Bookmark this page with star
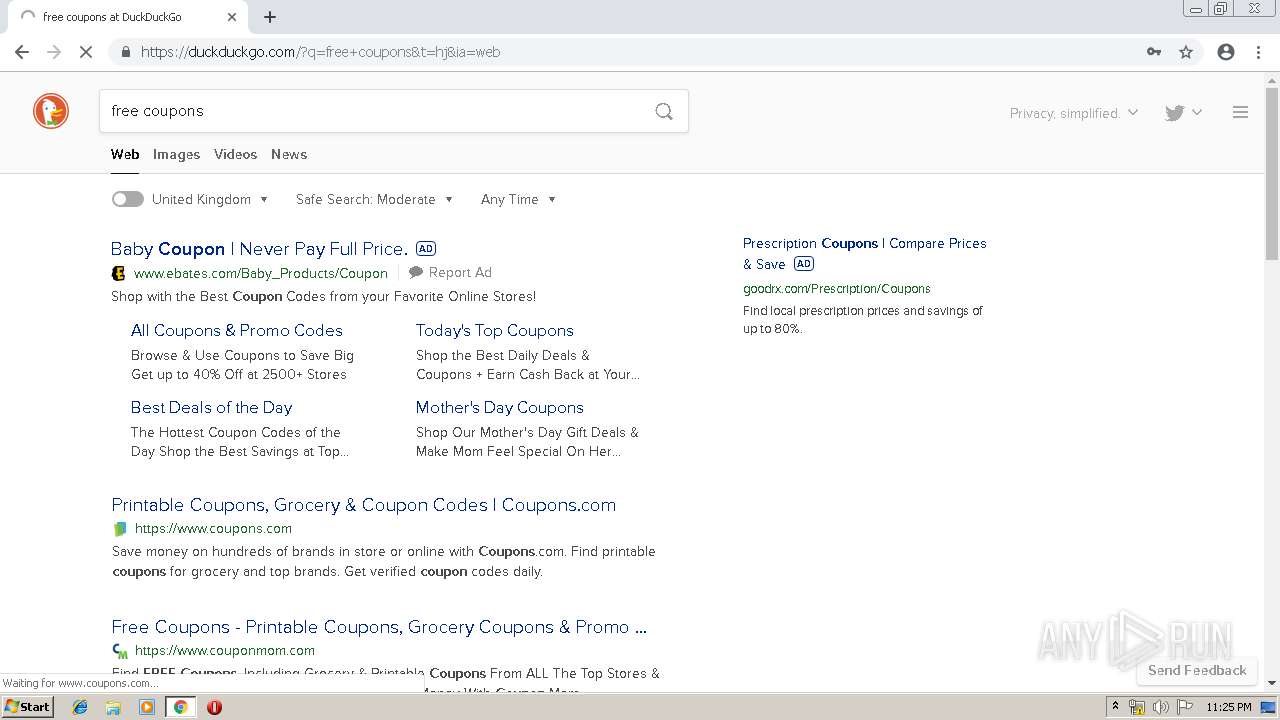This screenshot has width=1280, height=720. (1186, 52)
